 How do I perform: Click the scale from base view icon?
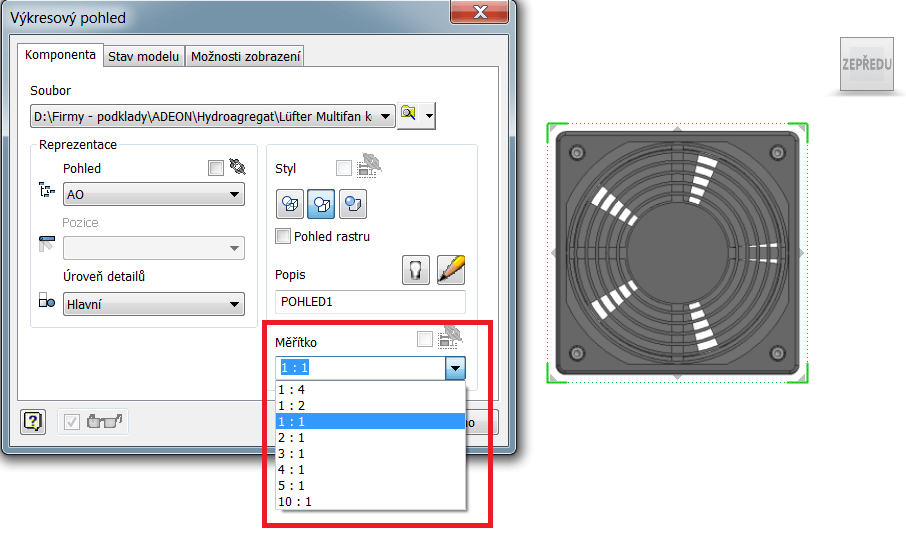point(450,337)
